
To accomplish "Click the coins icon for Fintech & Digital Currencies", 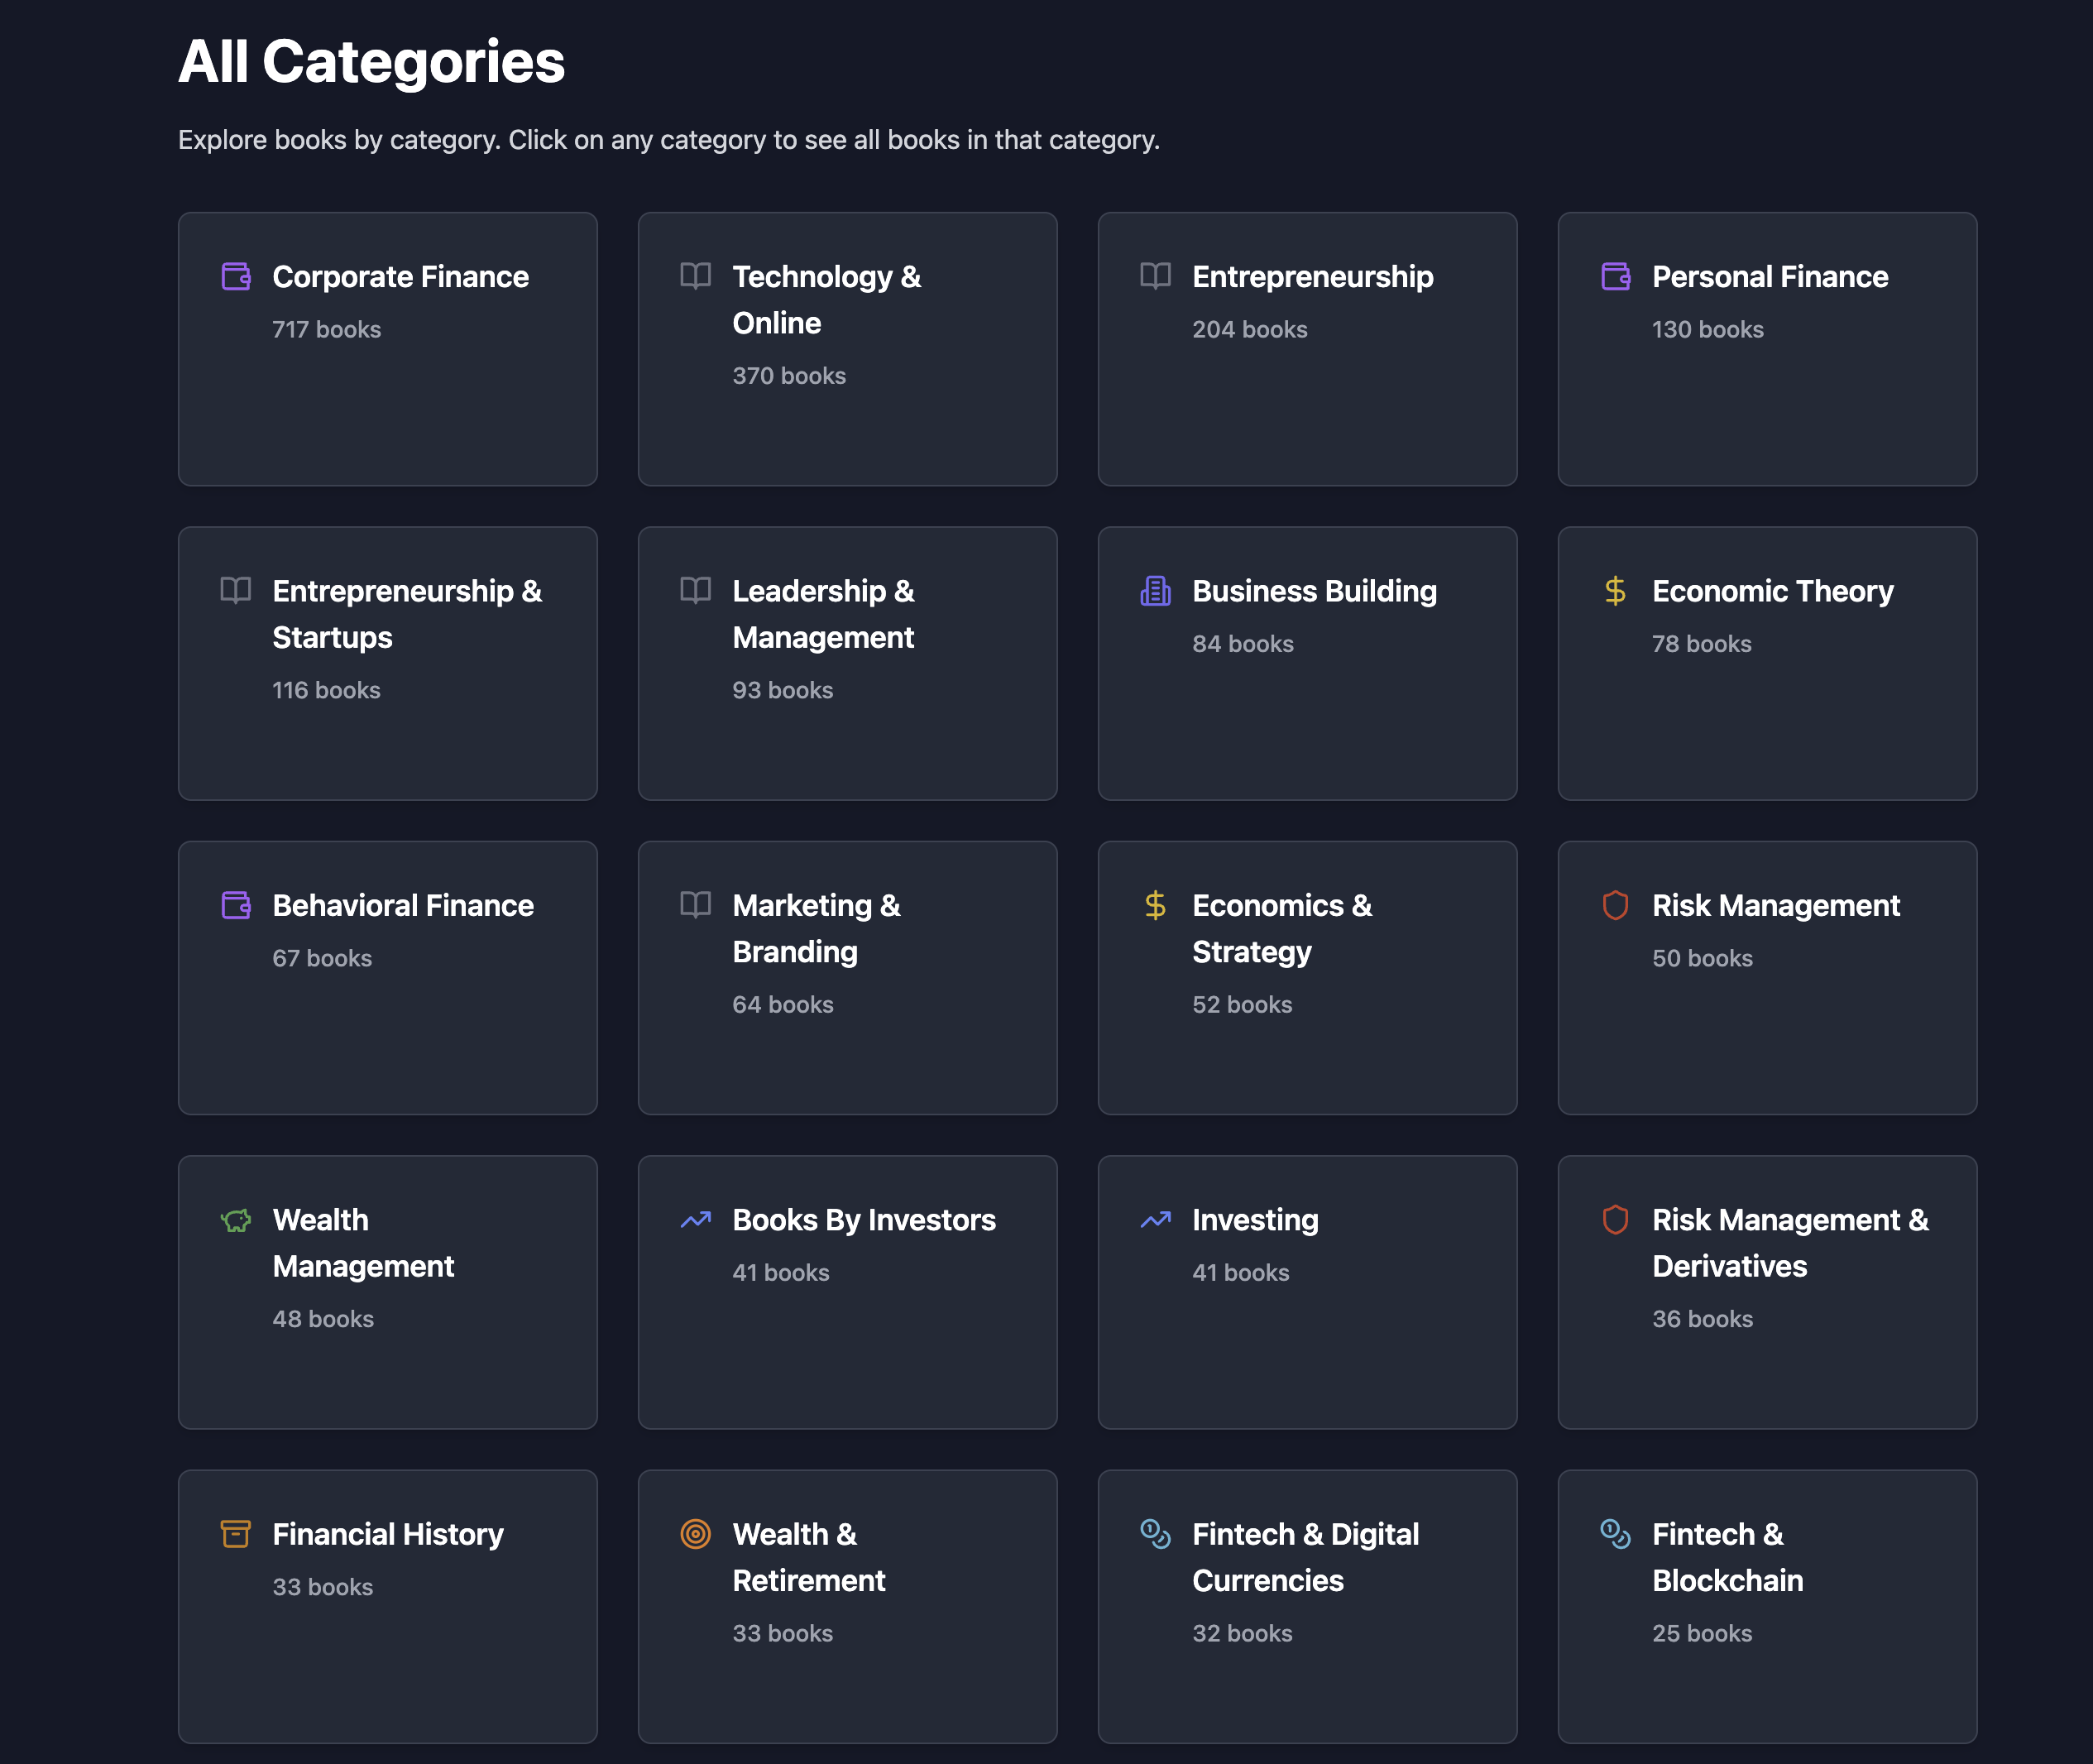I will (x=1155, y=1534).
